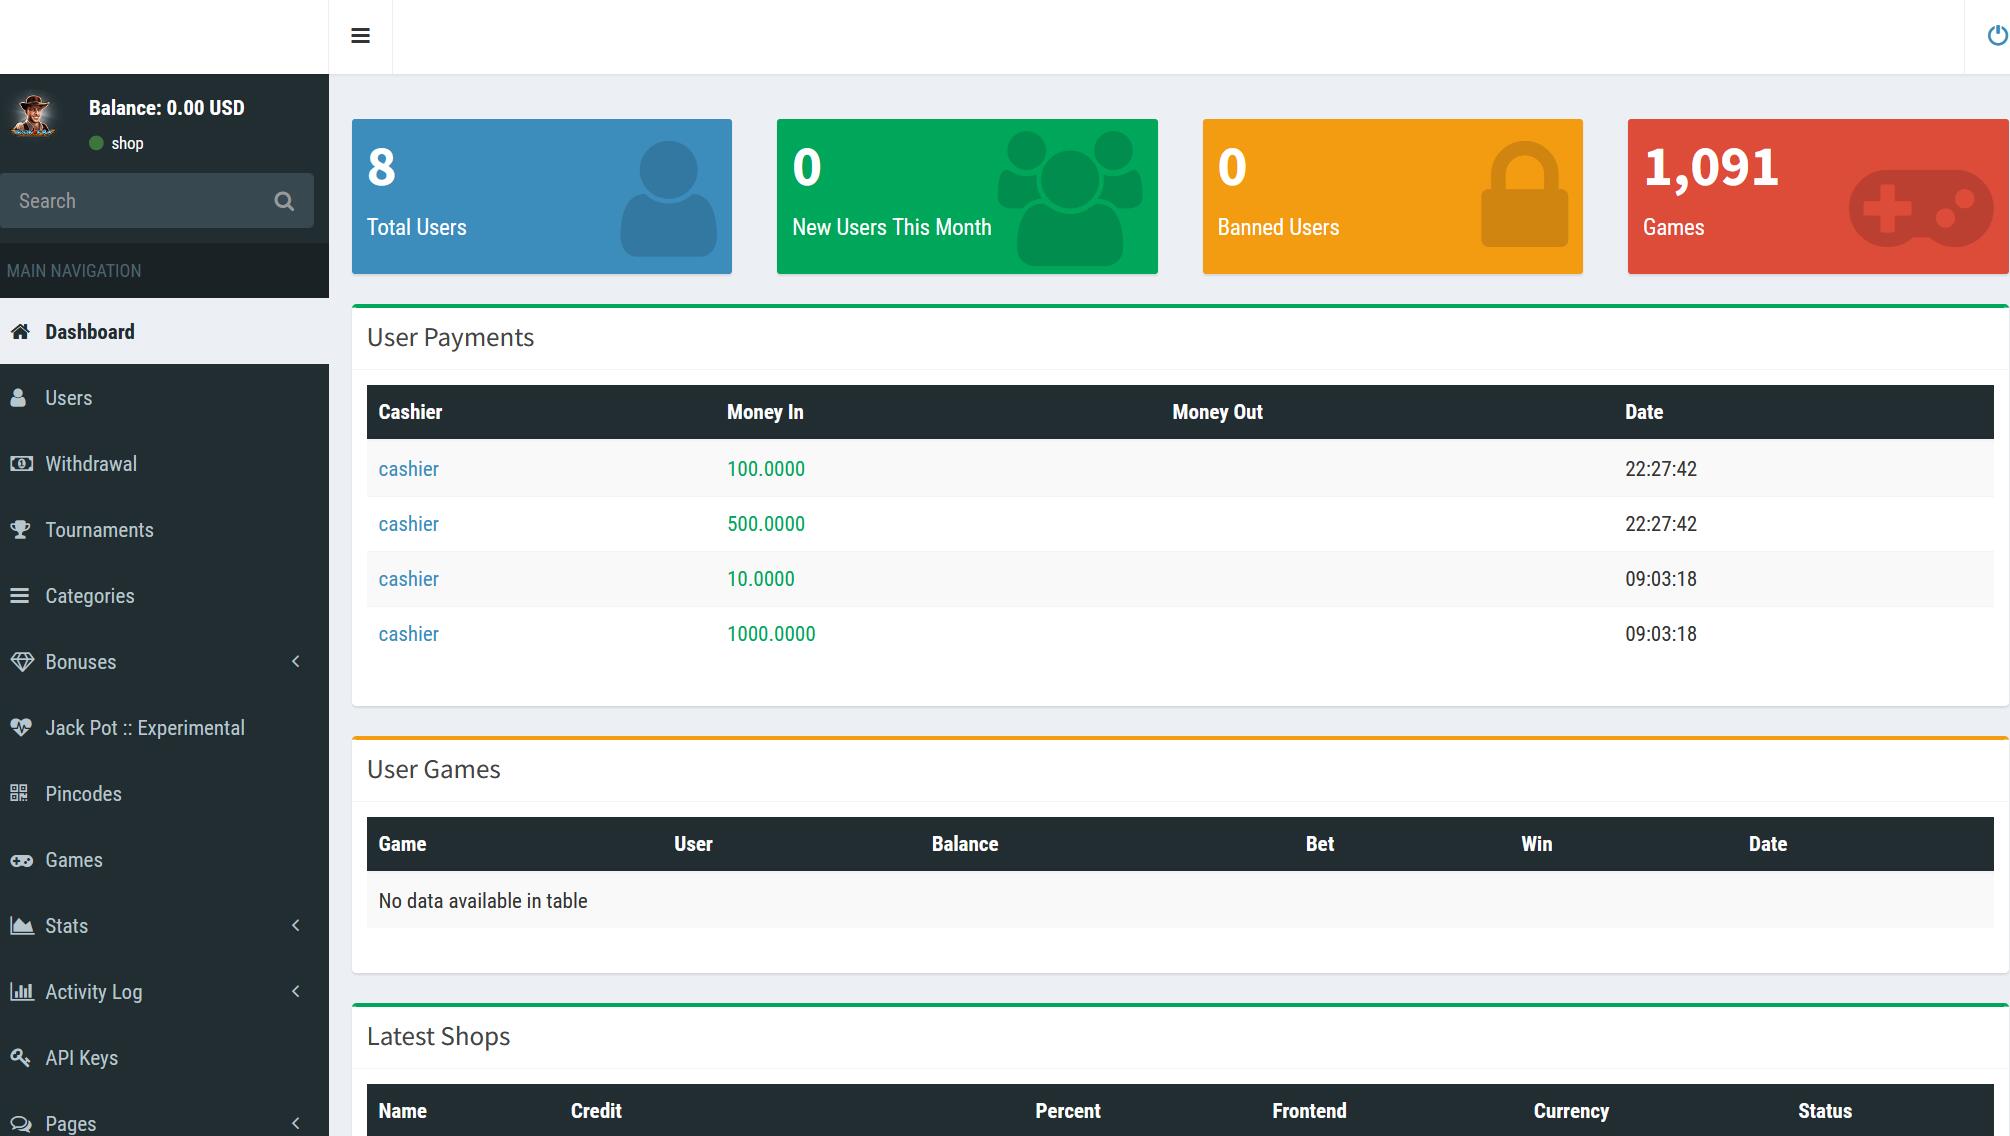The width and height of the screenshot is (2010, 1136).
Task: Go to the Withdrawal page
Action: (164, 464)
